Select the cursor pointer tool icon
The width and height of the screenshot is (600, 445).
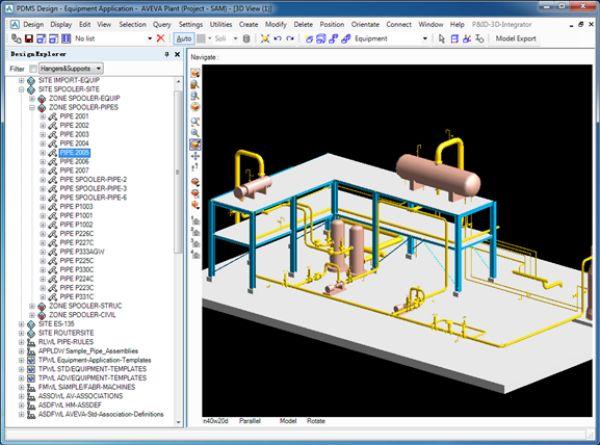tap(442, 39)
